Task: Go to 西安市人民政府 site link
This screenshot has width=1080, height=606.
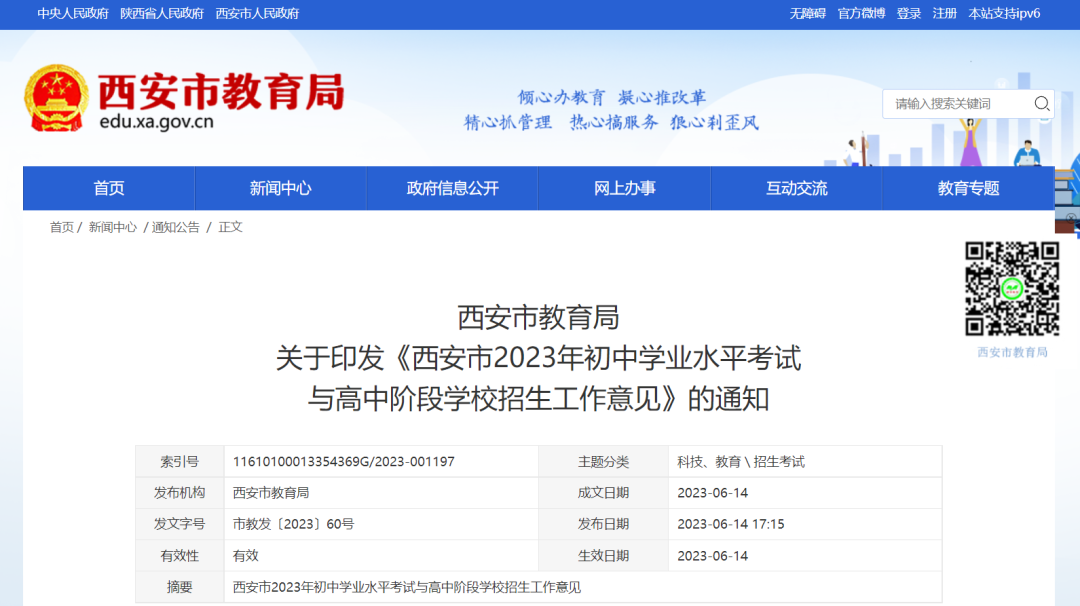Action: 257,14
